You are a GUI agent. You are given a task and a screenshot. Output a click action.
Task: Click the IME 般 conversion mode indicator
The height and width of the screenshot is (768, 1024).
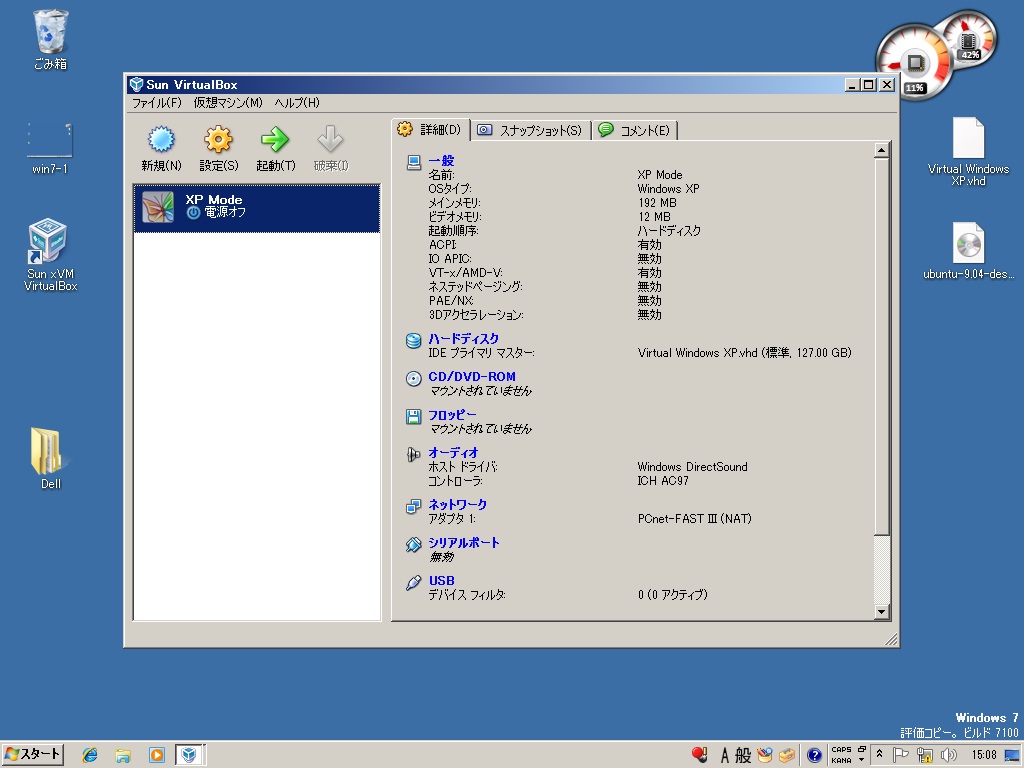pyautogui.click(x=743, y=756)
